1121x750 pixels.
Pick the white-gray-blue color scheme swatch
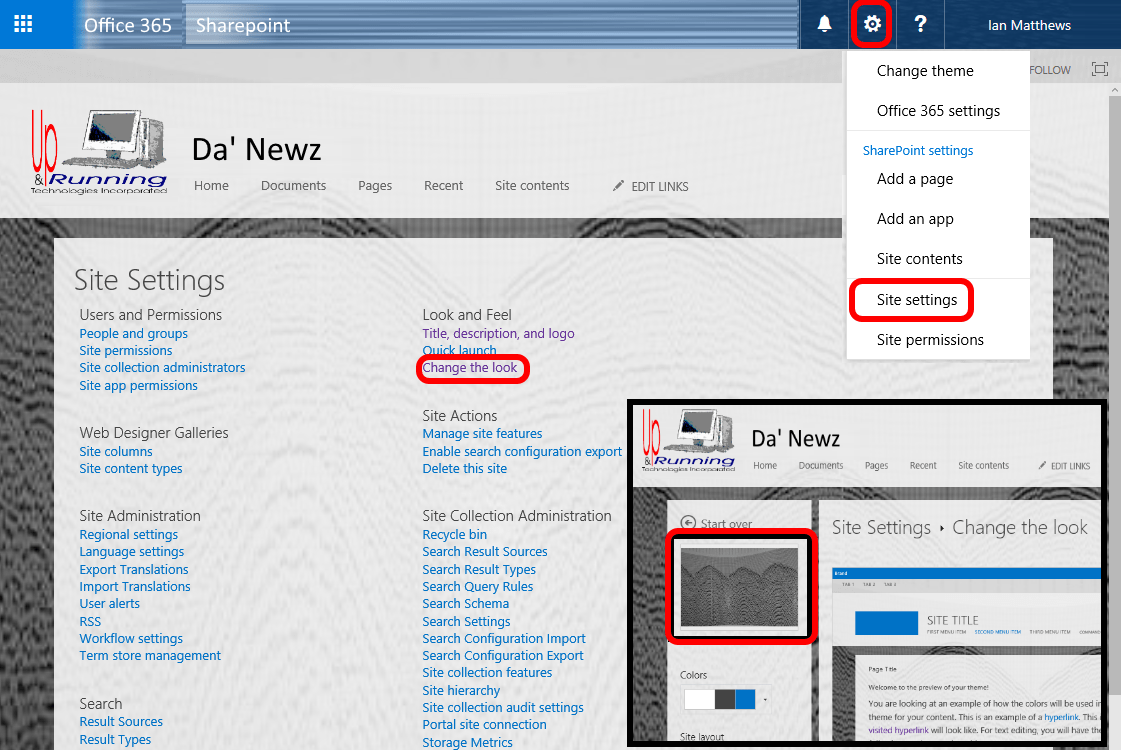click(718, 699)
